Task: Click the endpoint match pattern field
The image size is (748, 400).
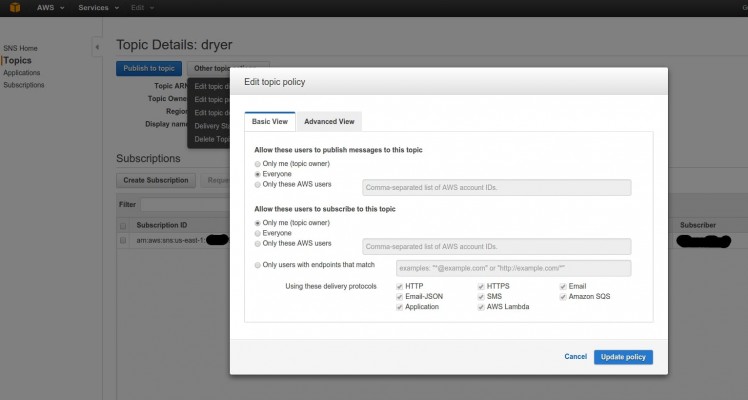Action: [x=512, y=267]
